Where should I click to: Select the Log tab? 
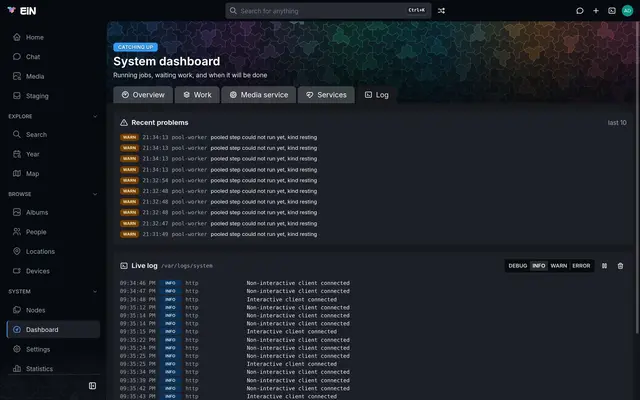(x=376, y=95)
